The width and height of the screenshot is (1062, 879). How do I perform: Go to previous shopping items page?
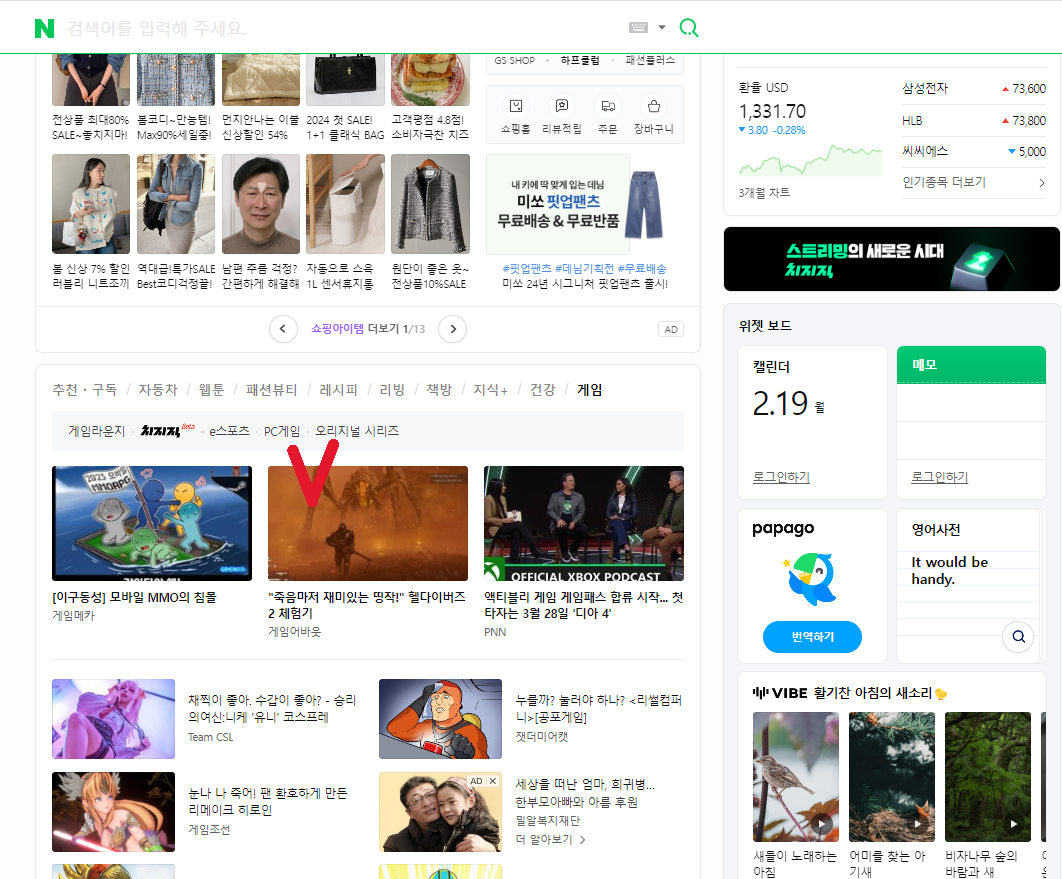pos(283,329)
